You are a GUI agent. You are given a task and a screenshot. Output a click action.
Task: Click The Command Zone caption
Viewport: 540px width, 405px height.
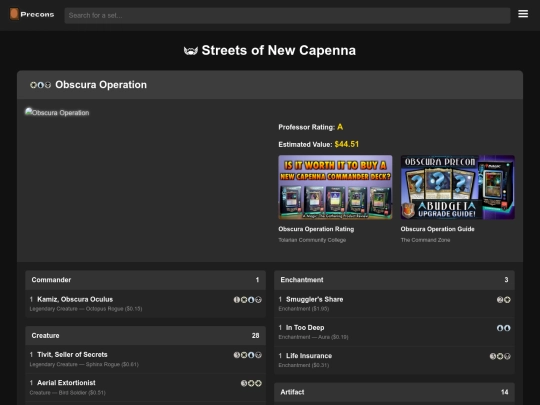(425, 240)
